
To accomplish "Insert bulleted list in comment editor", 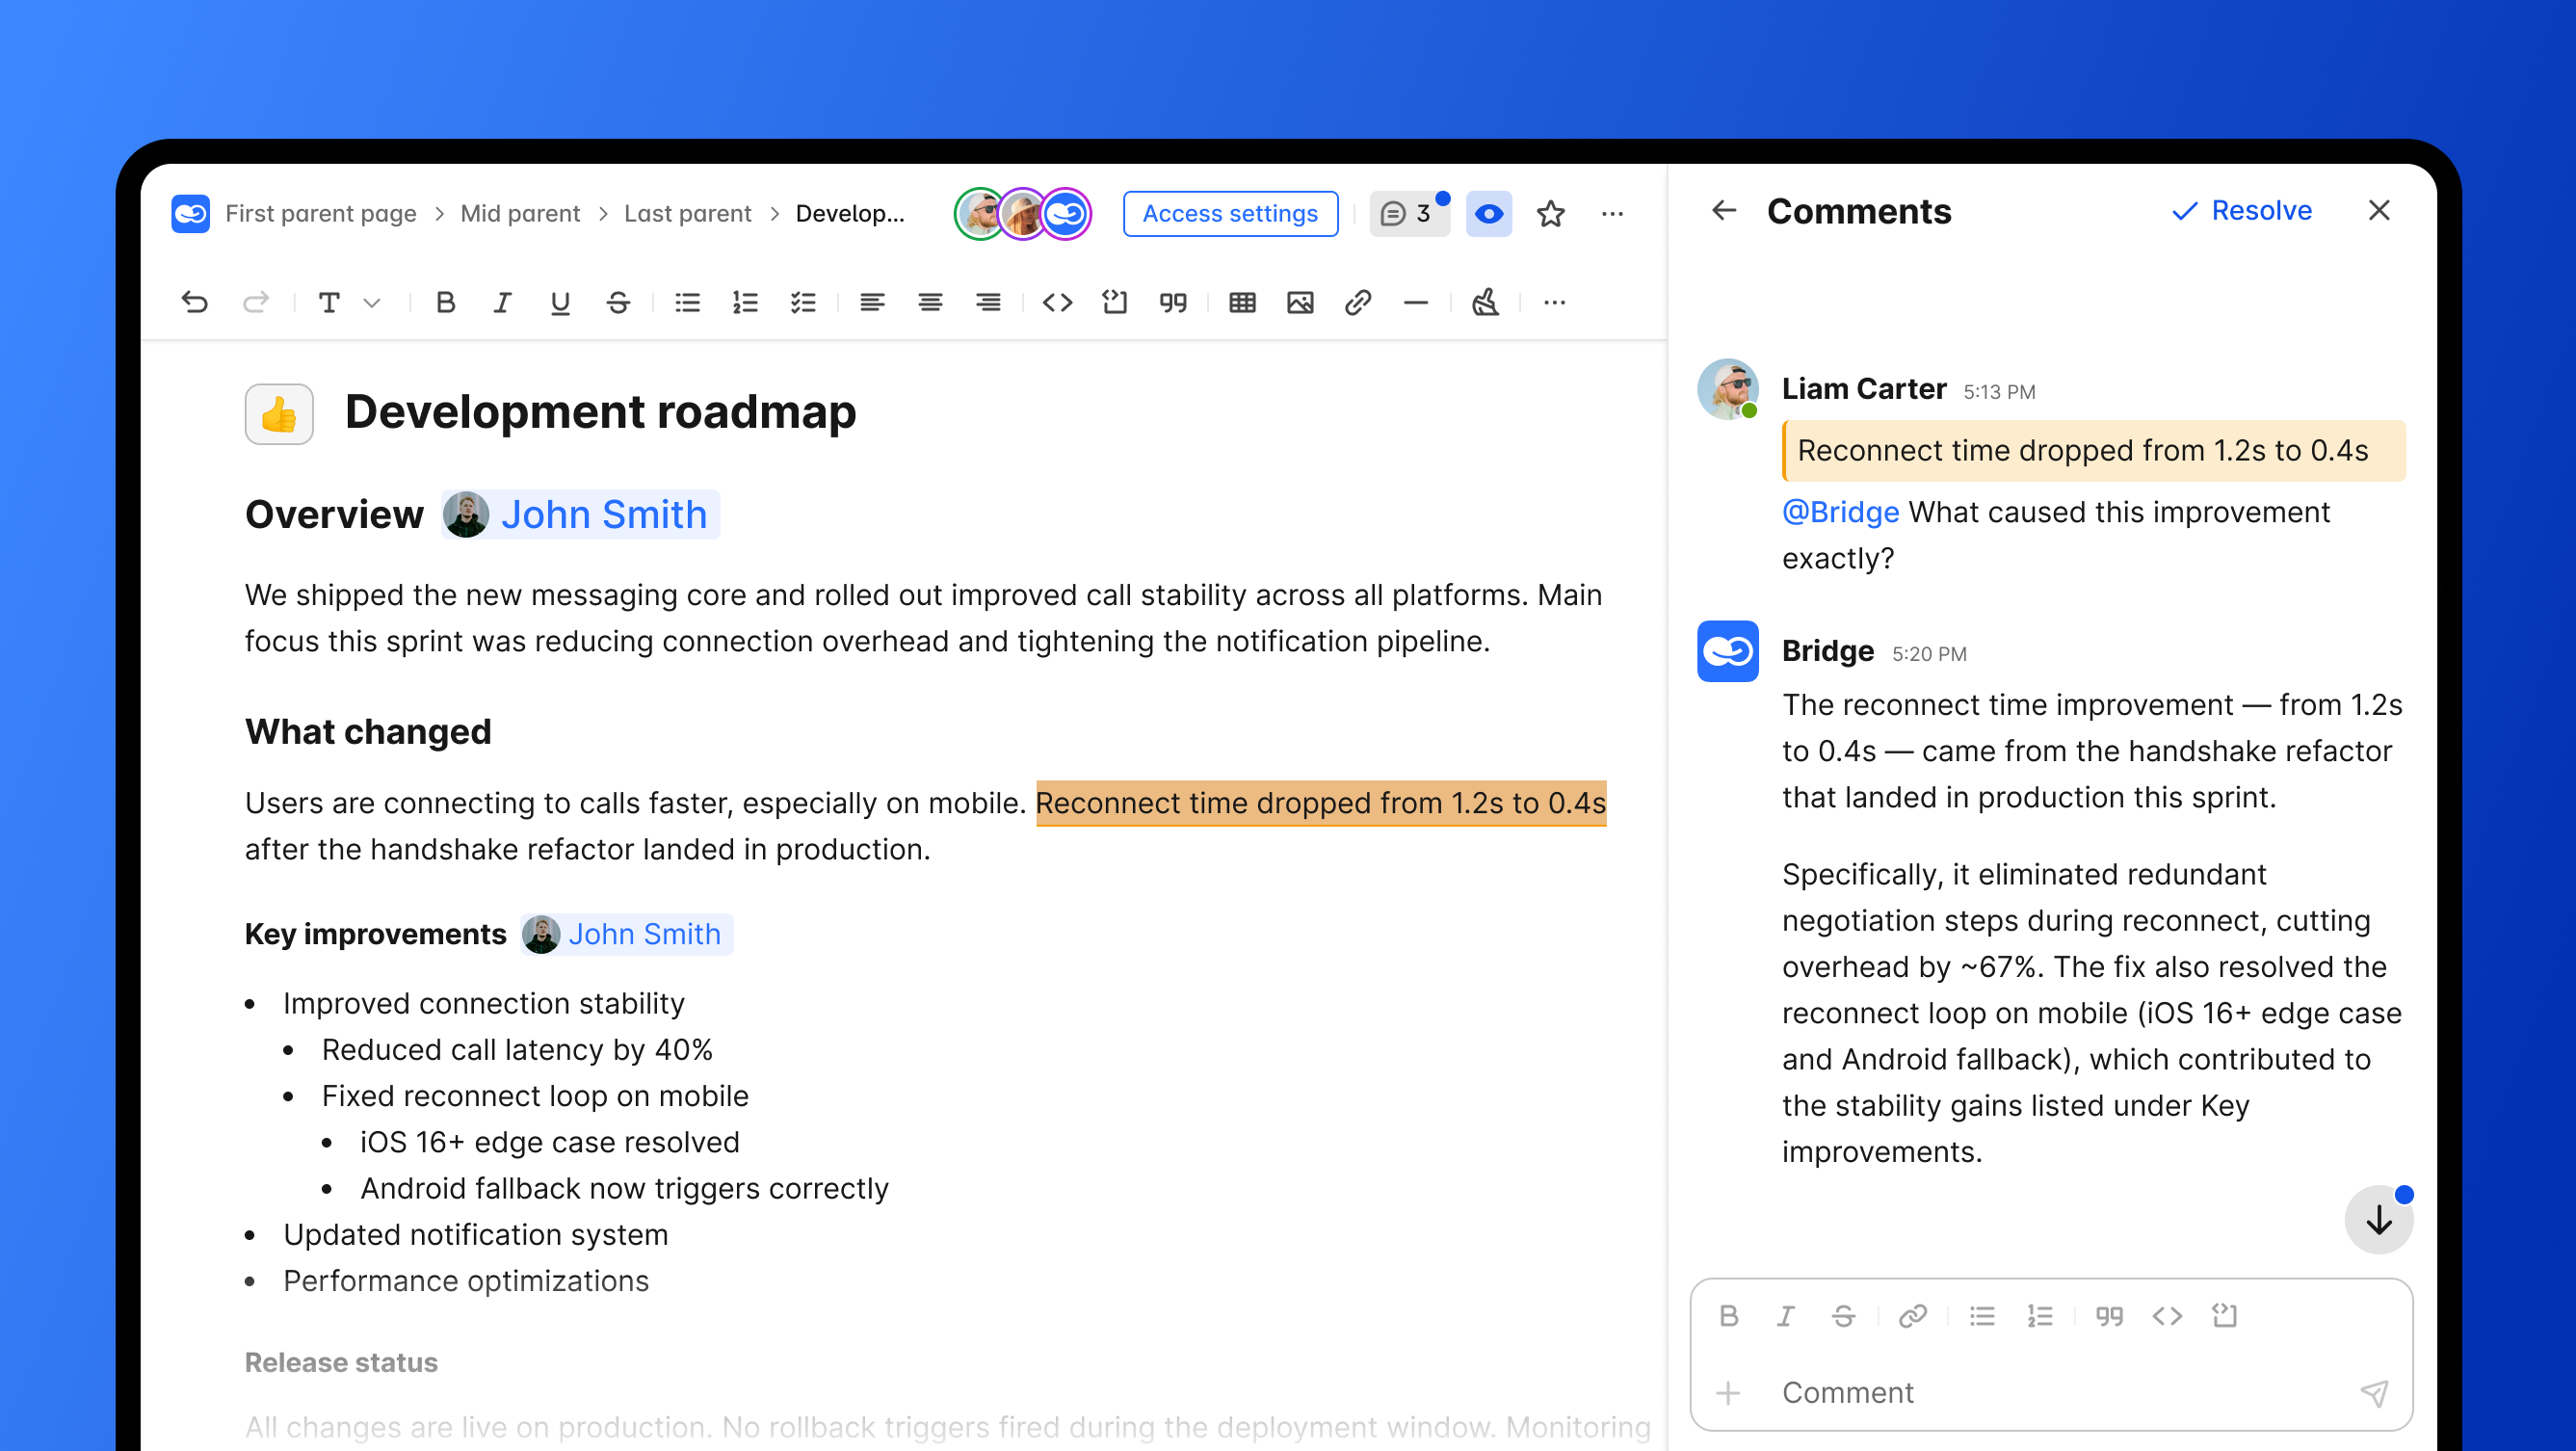I will pos(1982,1315).
